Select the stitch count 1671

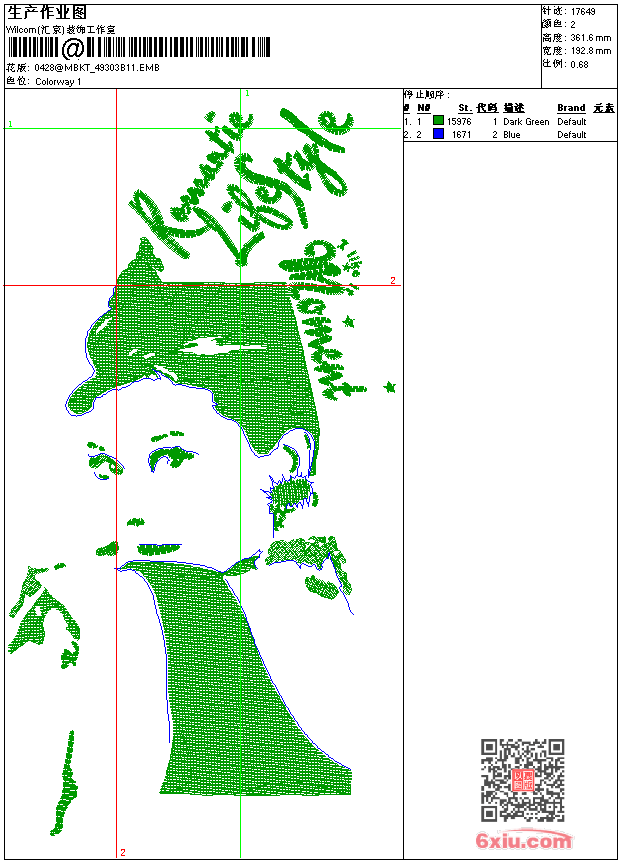[461, 135]
